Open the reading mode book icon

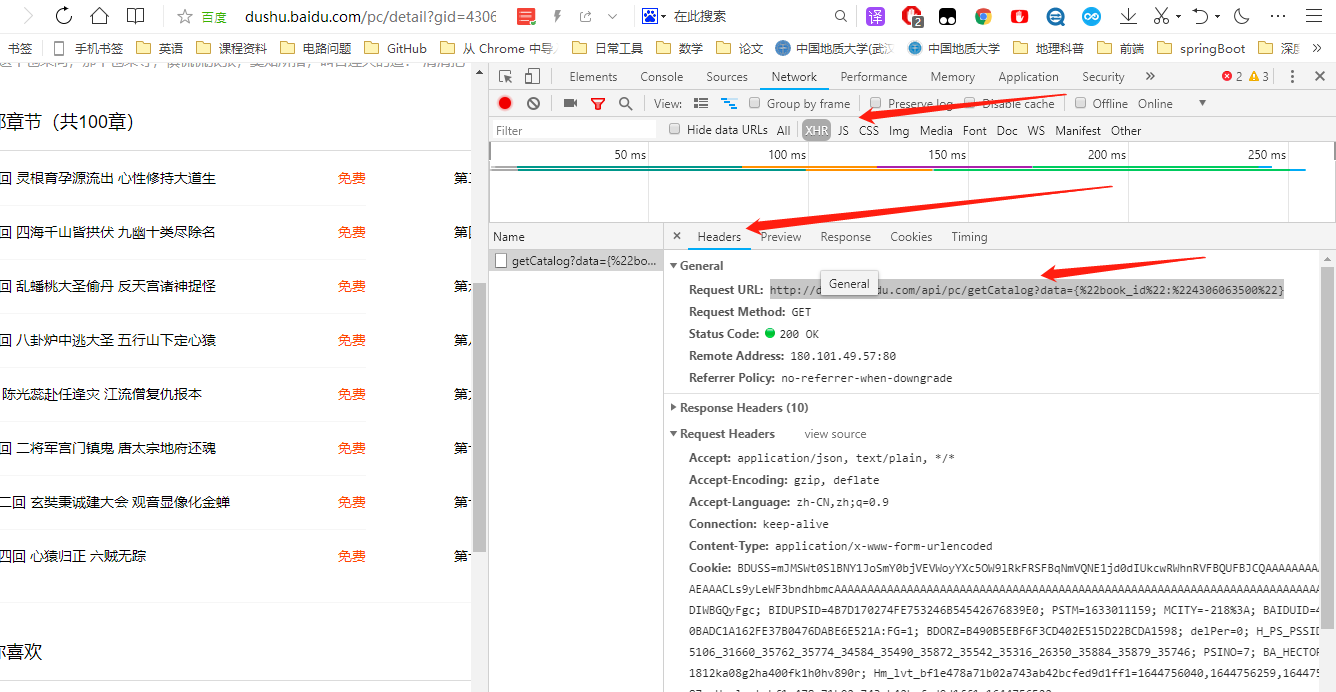pos(135,16)
